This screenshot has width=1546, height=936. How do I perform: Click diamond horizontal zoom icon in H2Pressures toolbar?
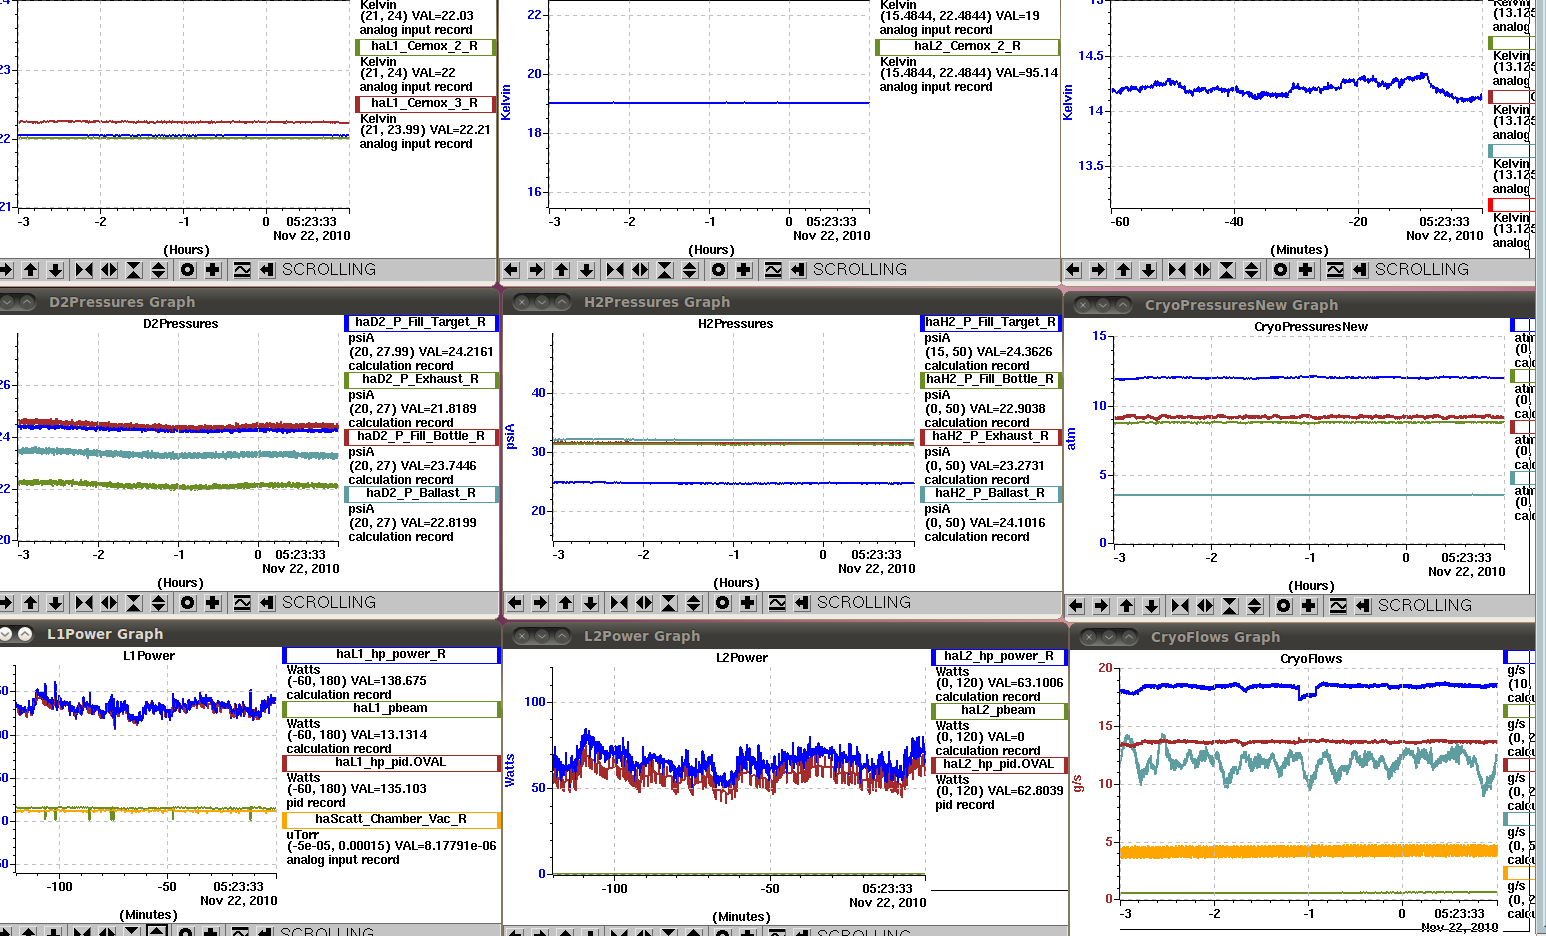pos(644,603)
